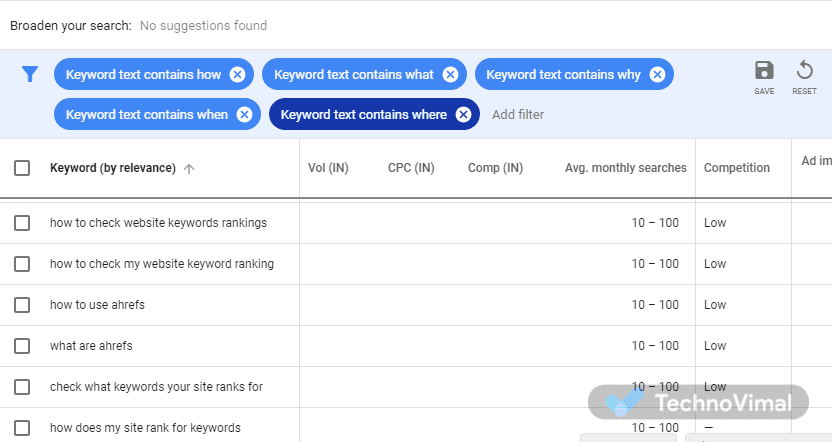The width and height of the screenshot is (832, 442).
Task: Click the CPC (IN) column header
Action: point(411,168)
